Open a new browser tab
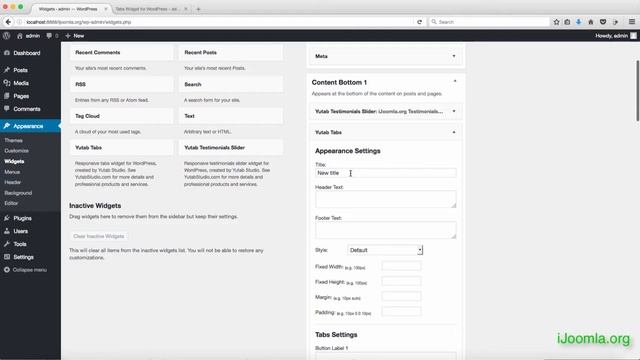The width and height of the screenshot is (640, 360). click(x=198, y=9)
